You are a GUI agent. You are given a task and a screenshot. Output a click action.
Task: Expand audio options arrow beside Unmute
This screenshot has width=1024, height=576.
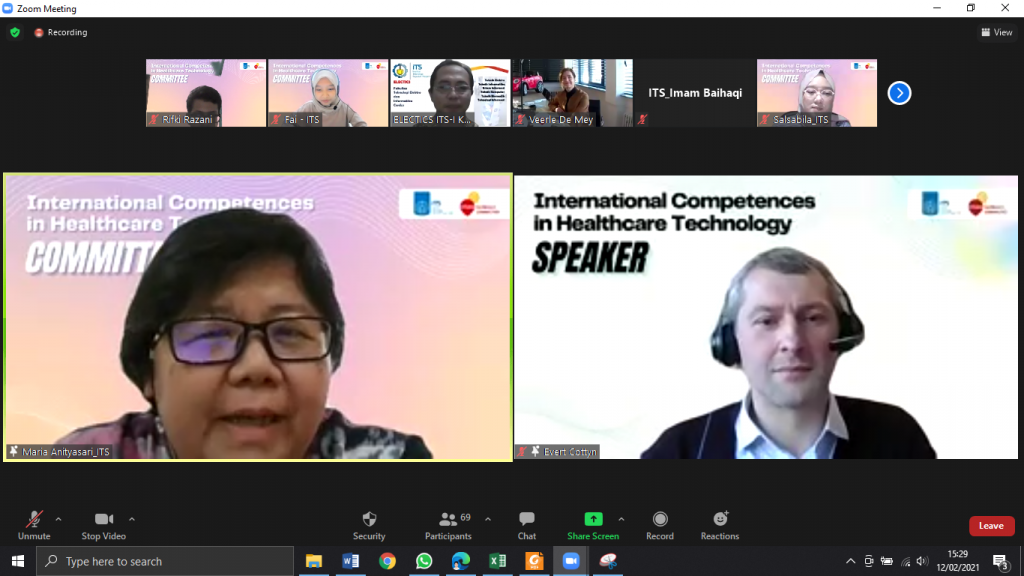tap(58, 519)
